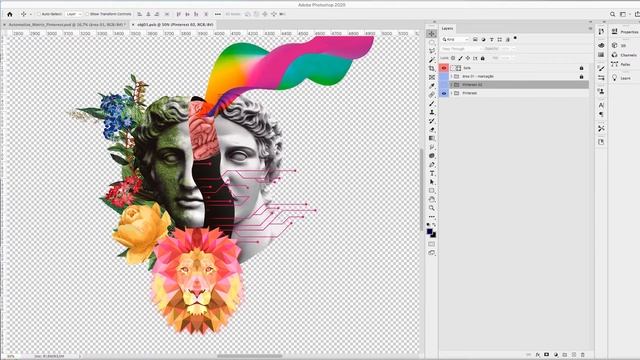Show the selected Pinterest 02 group

444,85
